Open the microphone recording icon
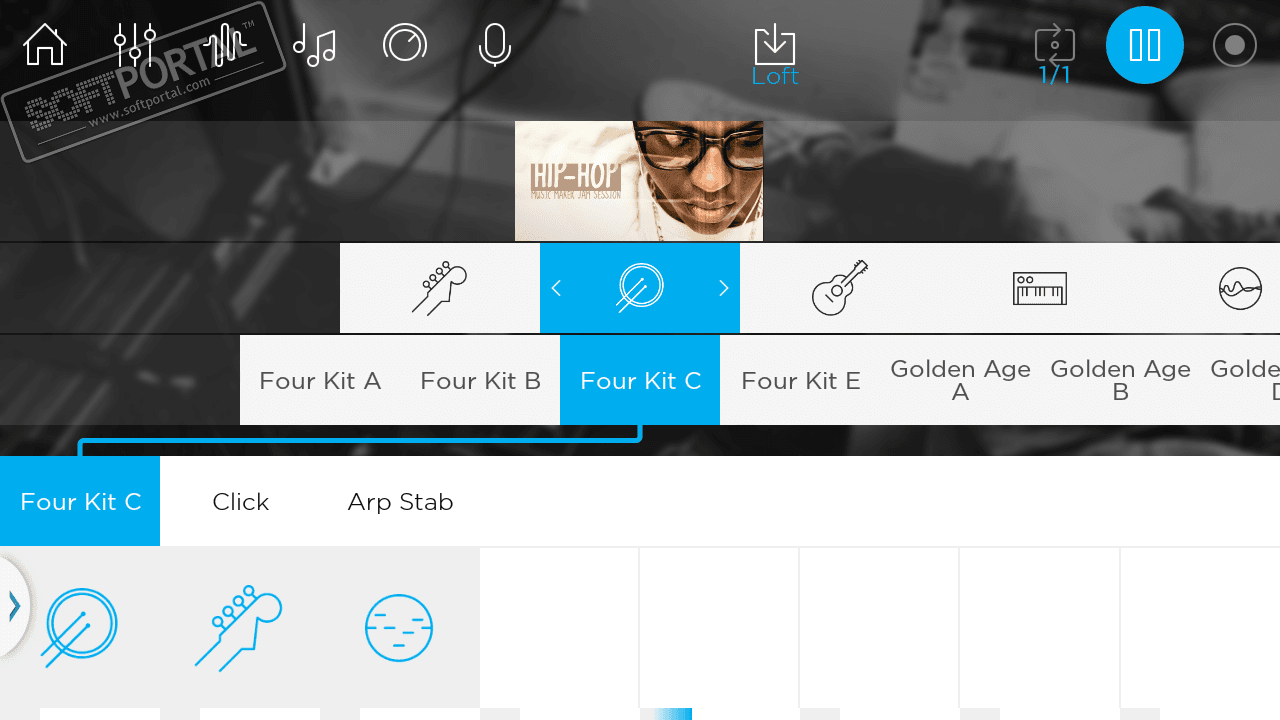1280x720 pixels. pyautogui.click(x=495, y=45)
